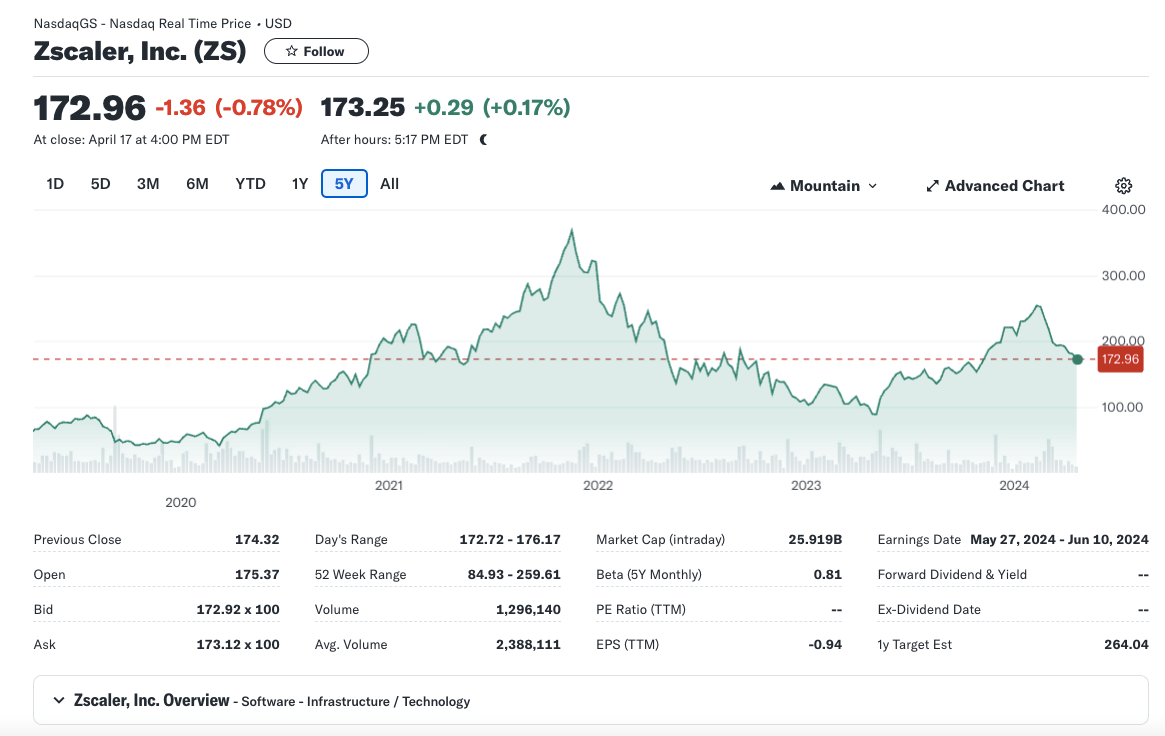Click the 2022 label on chart axis
1165x736 pixels.
click(598, 486)
